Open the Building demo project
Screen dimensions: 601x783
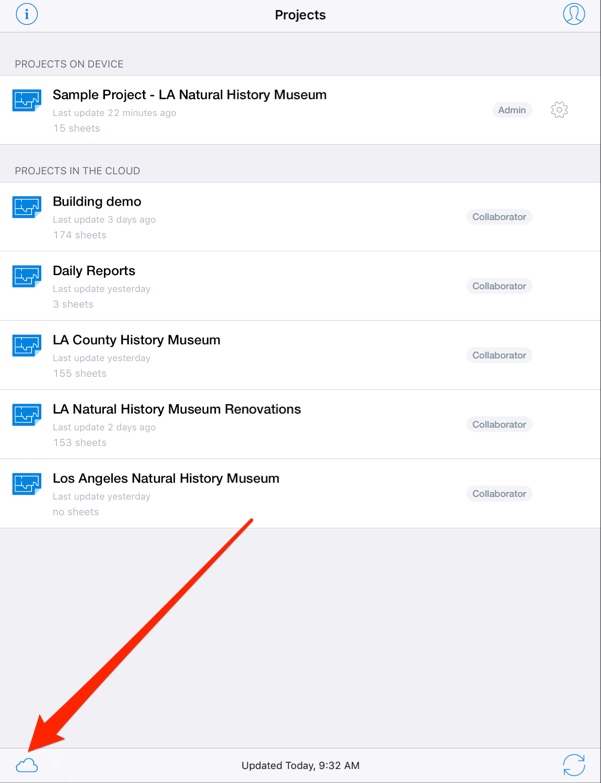pos(300,217)
